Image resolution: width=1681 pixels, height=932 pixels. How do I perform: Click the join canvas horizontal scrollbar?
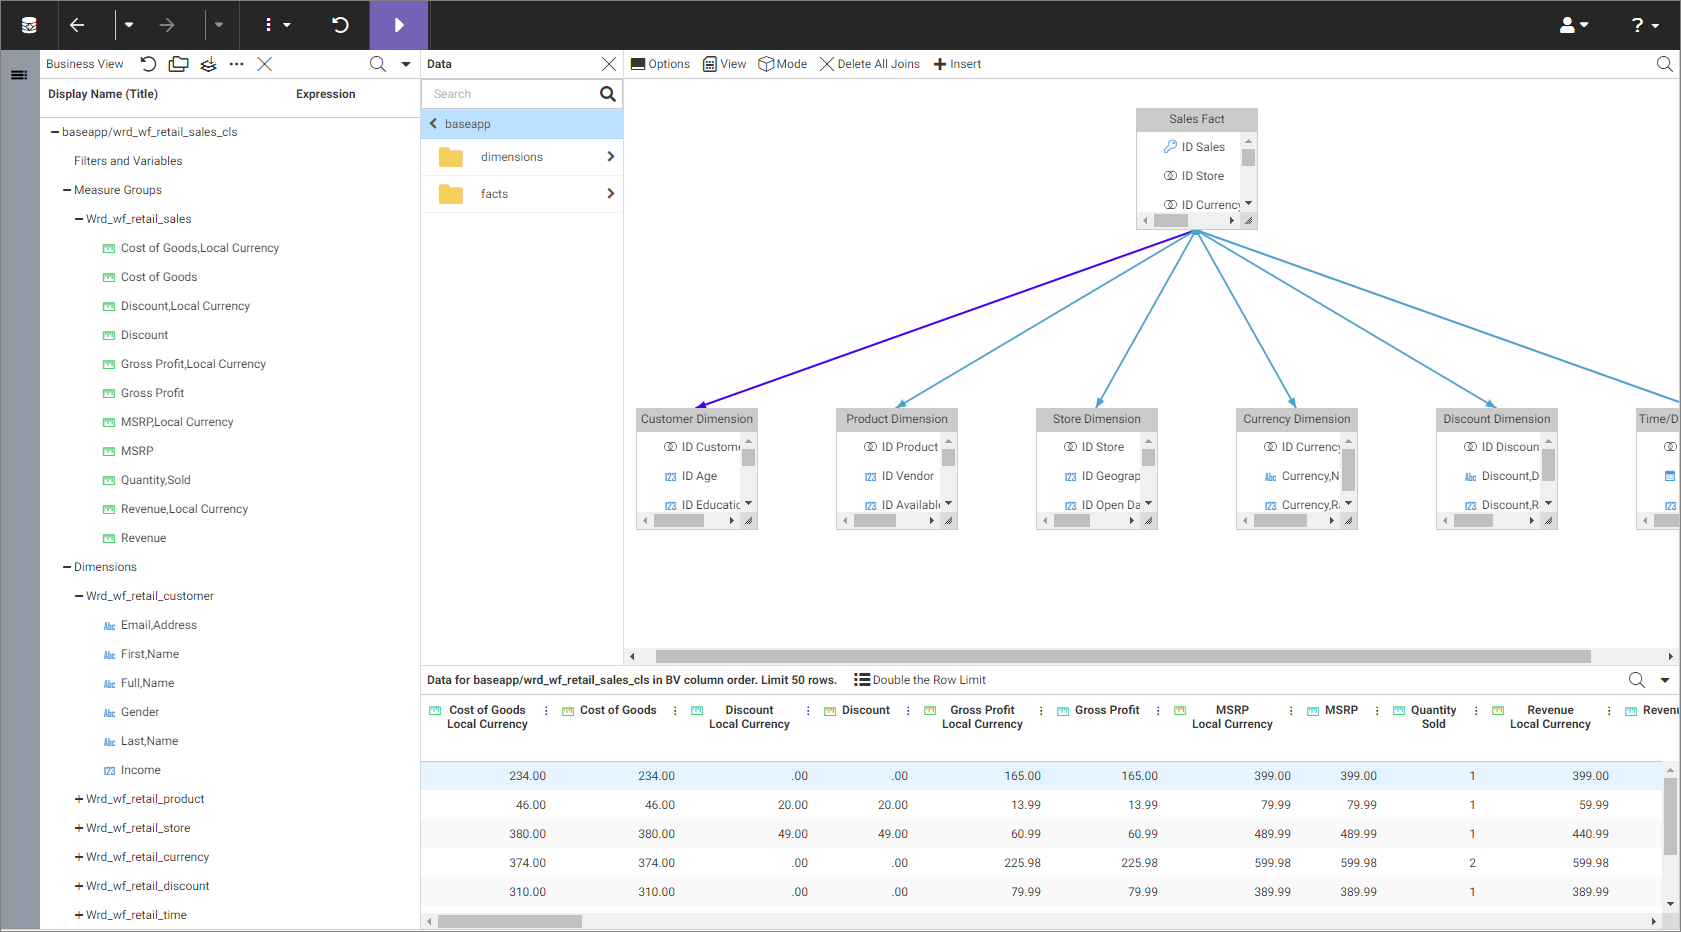1123,657
